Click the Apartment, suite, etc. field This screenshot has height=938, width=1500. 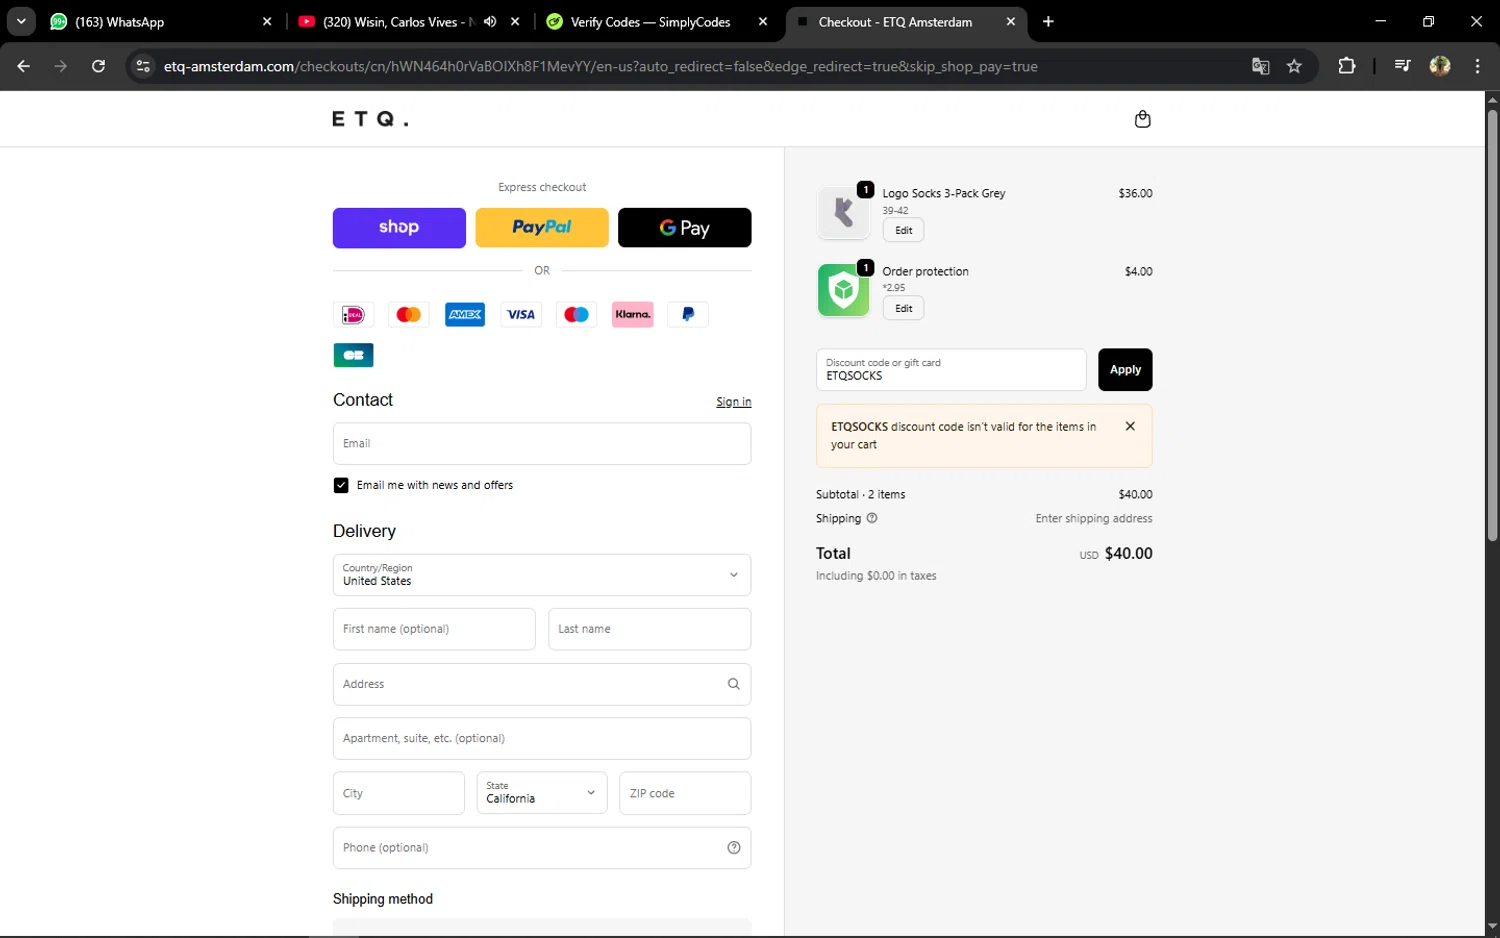542,739
